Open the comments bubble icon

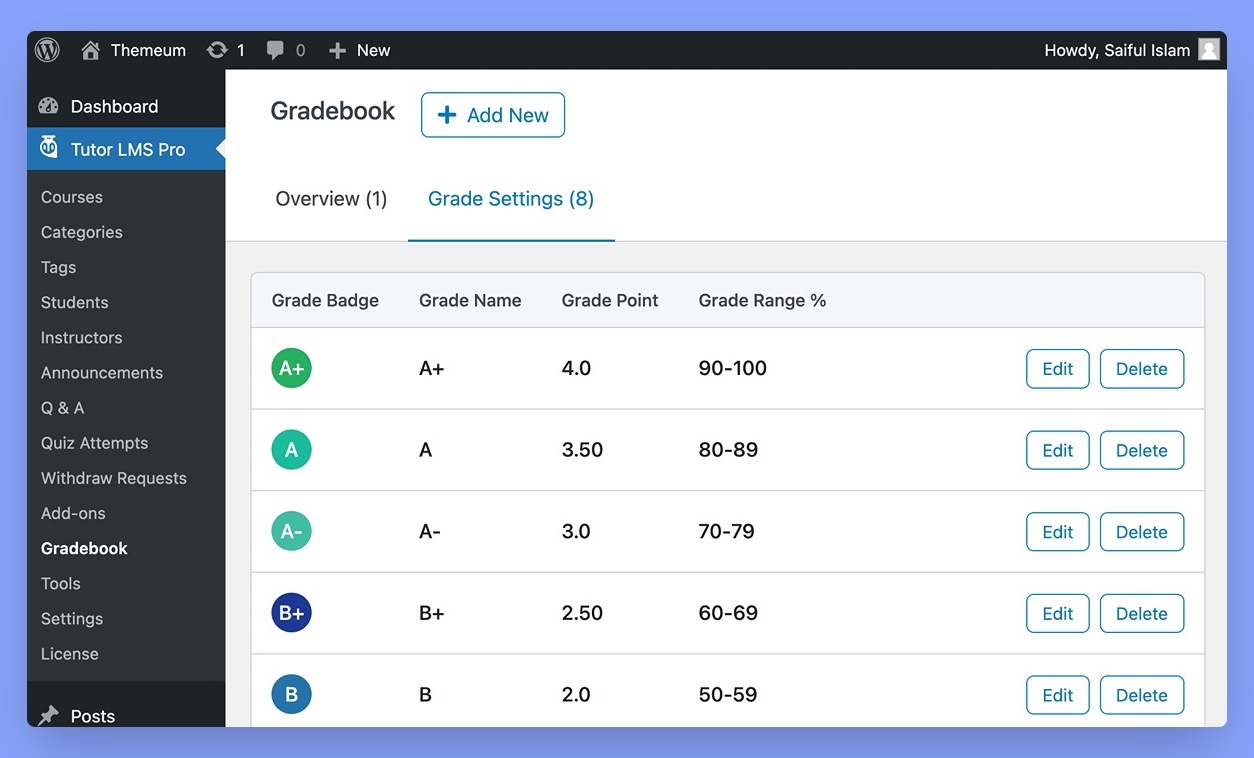[x=275, y=51]
